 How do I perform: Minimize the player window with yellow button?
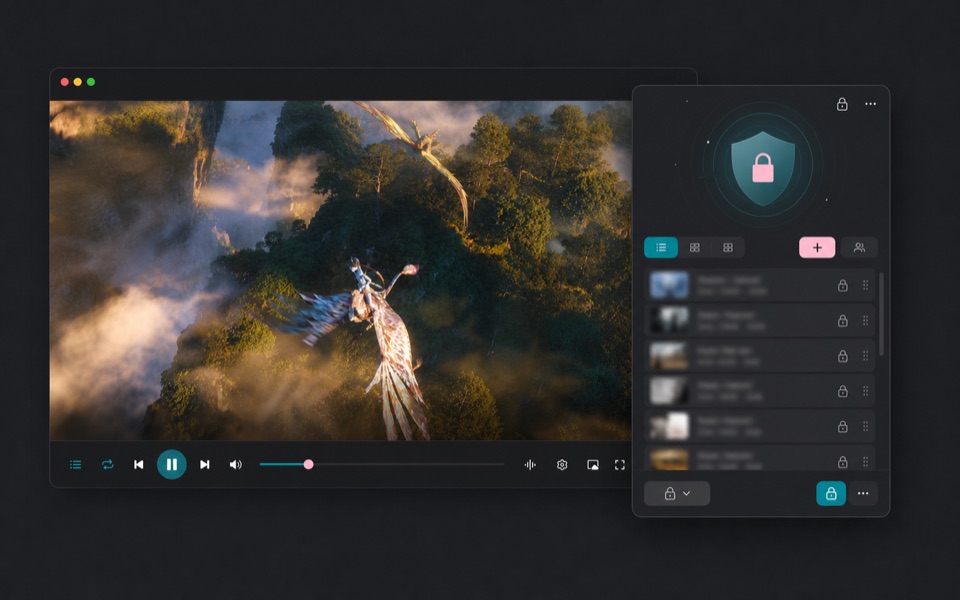pyautogui.click(x=78, y=82)
